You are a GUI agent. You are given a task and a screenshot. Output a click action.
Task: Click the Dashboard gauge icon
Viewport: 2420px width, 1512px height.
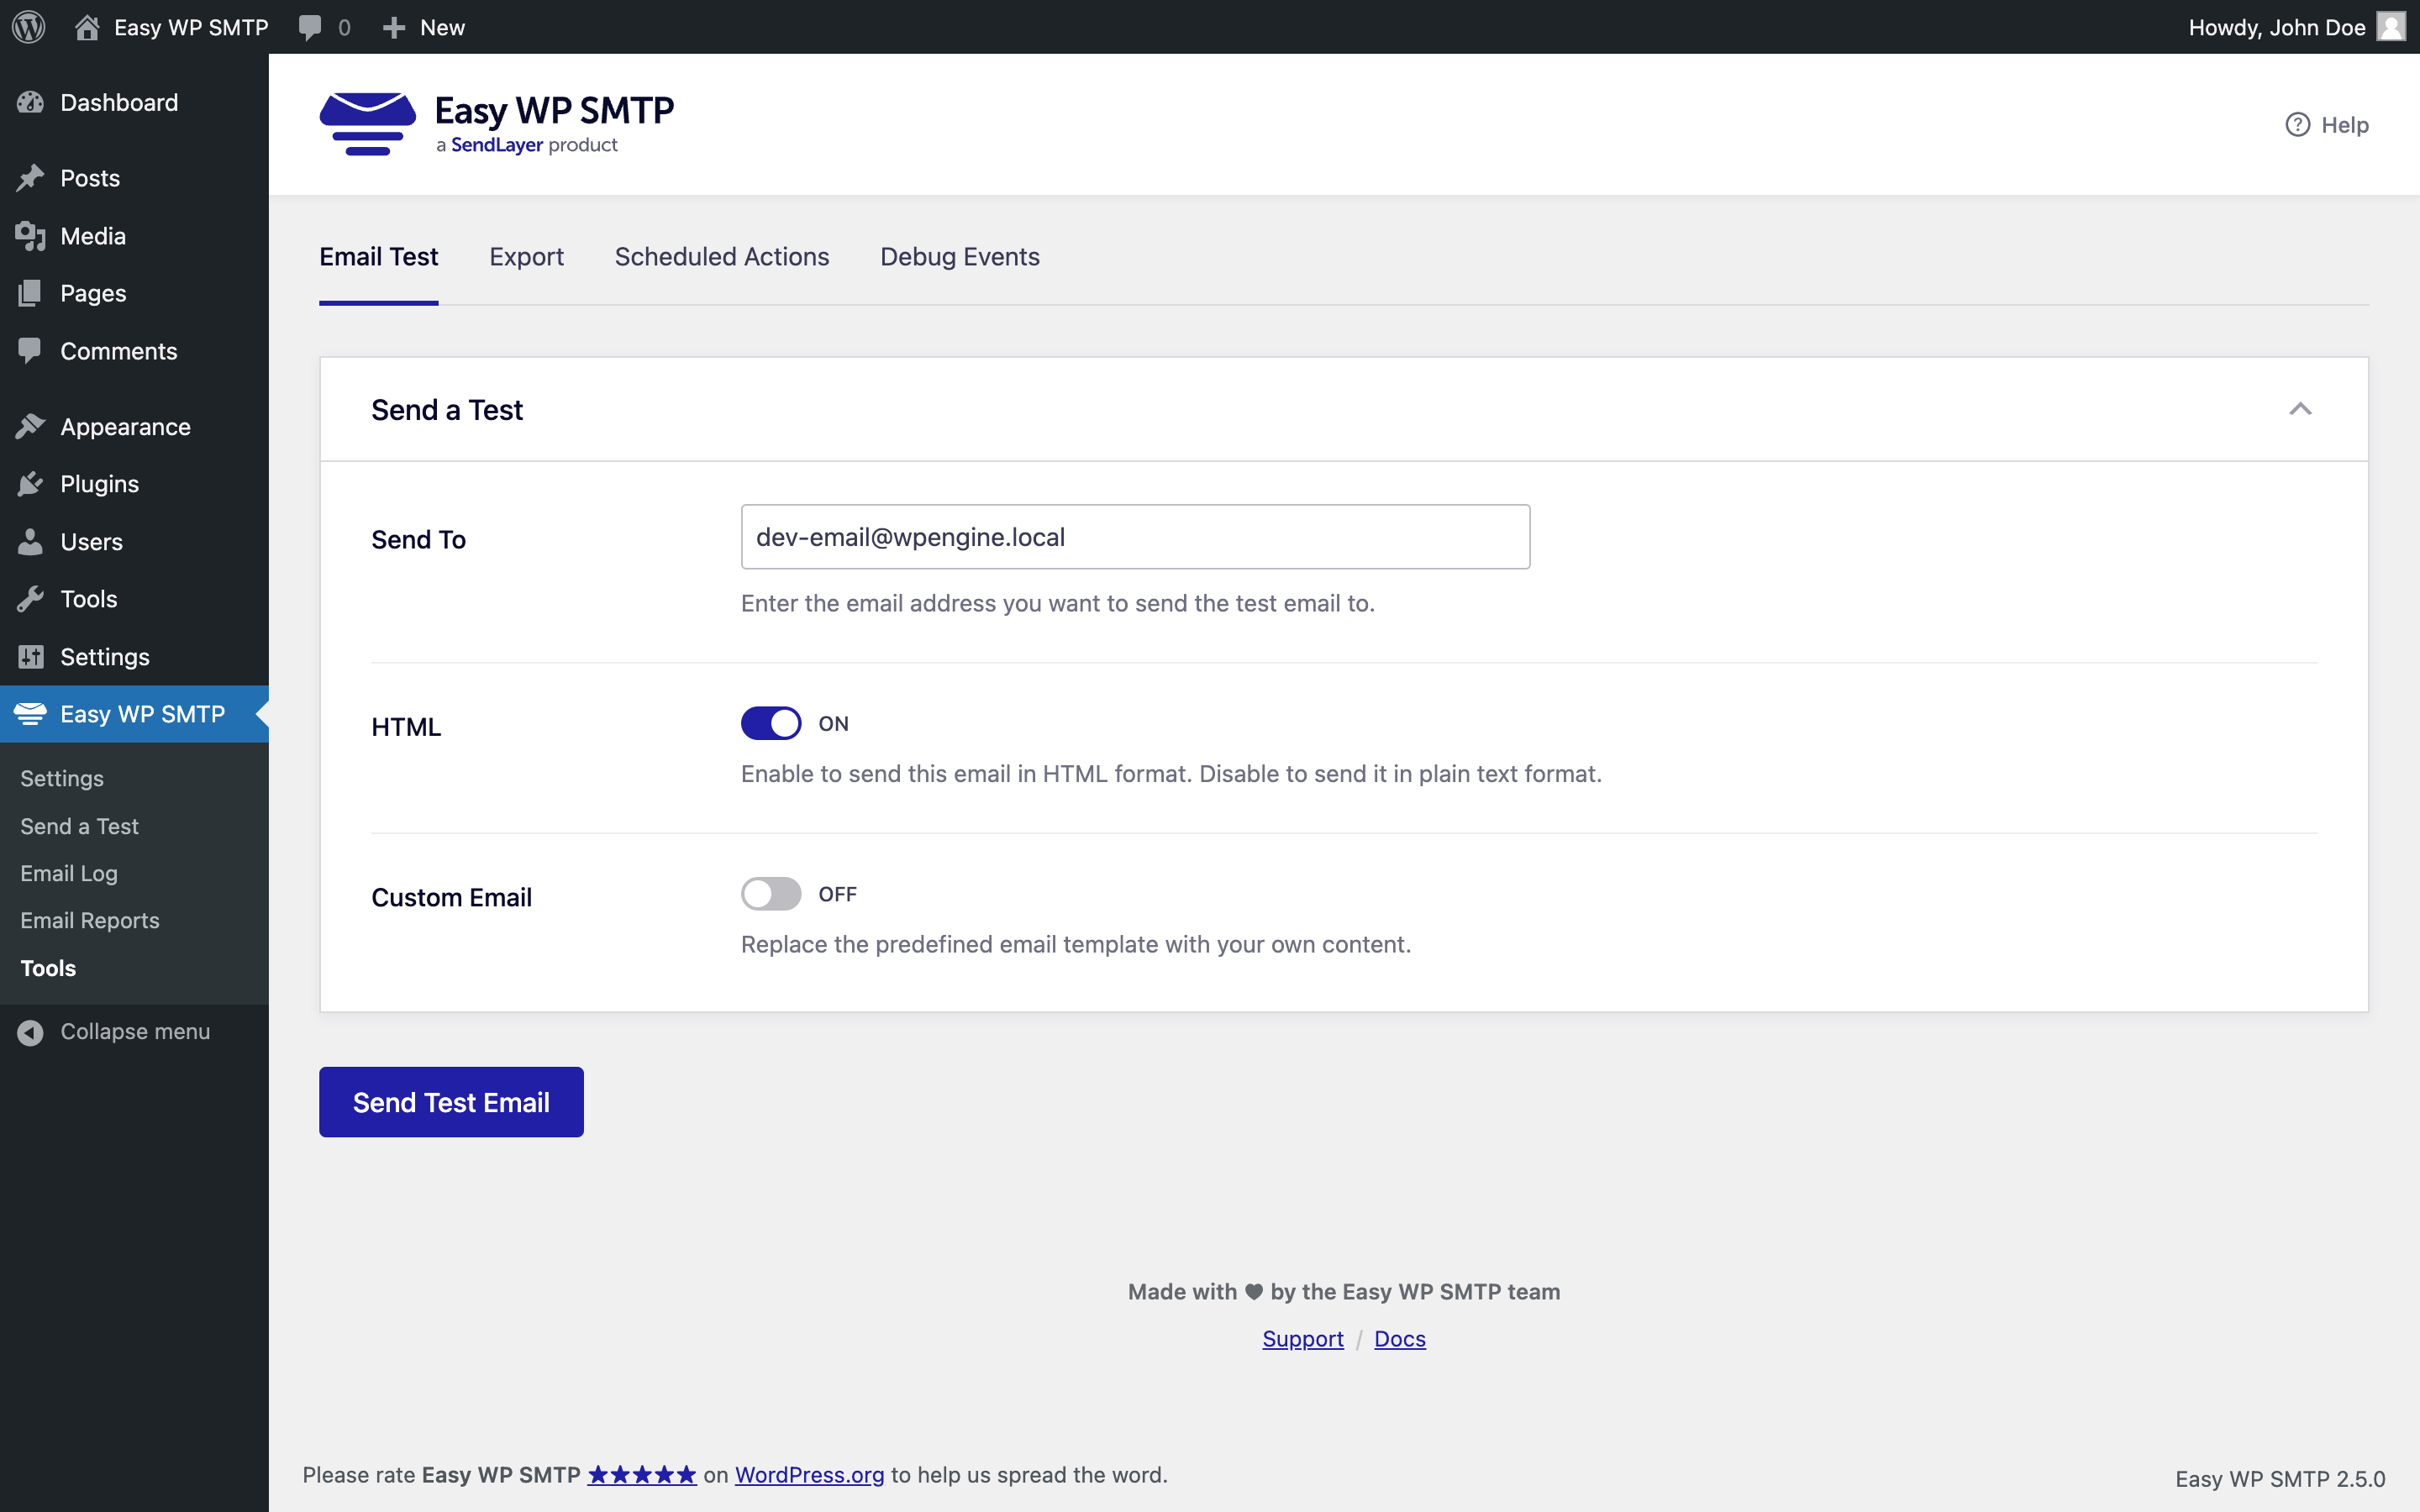[x=31, y=102]
